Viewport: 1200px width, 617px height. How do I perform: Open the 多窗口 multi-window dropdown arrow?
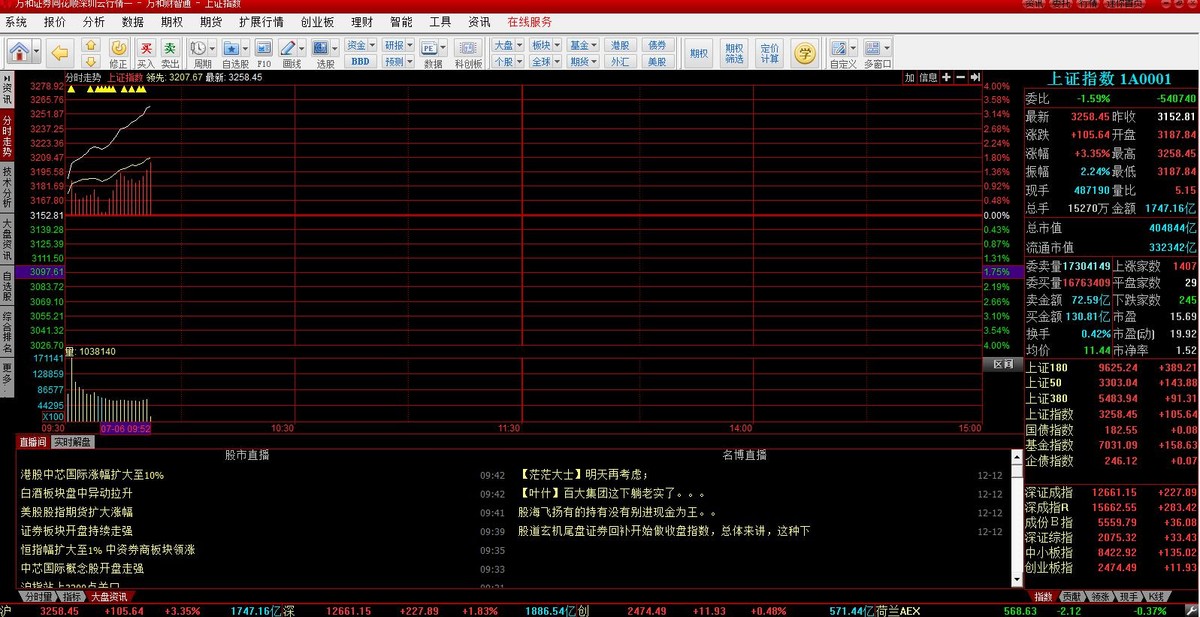pos(887,47)
